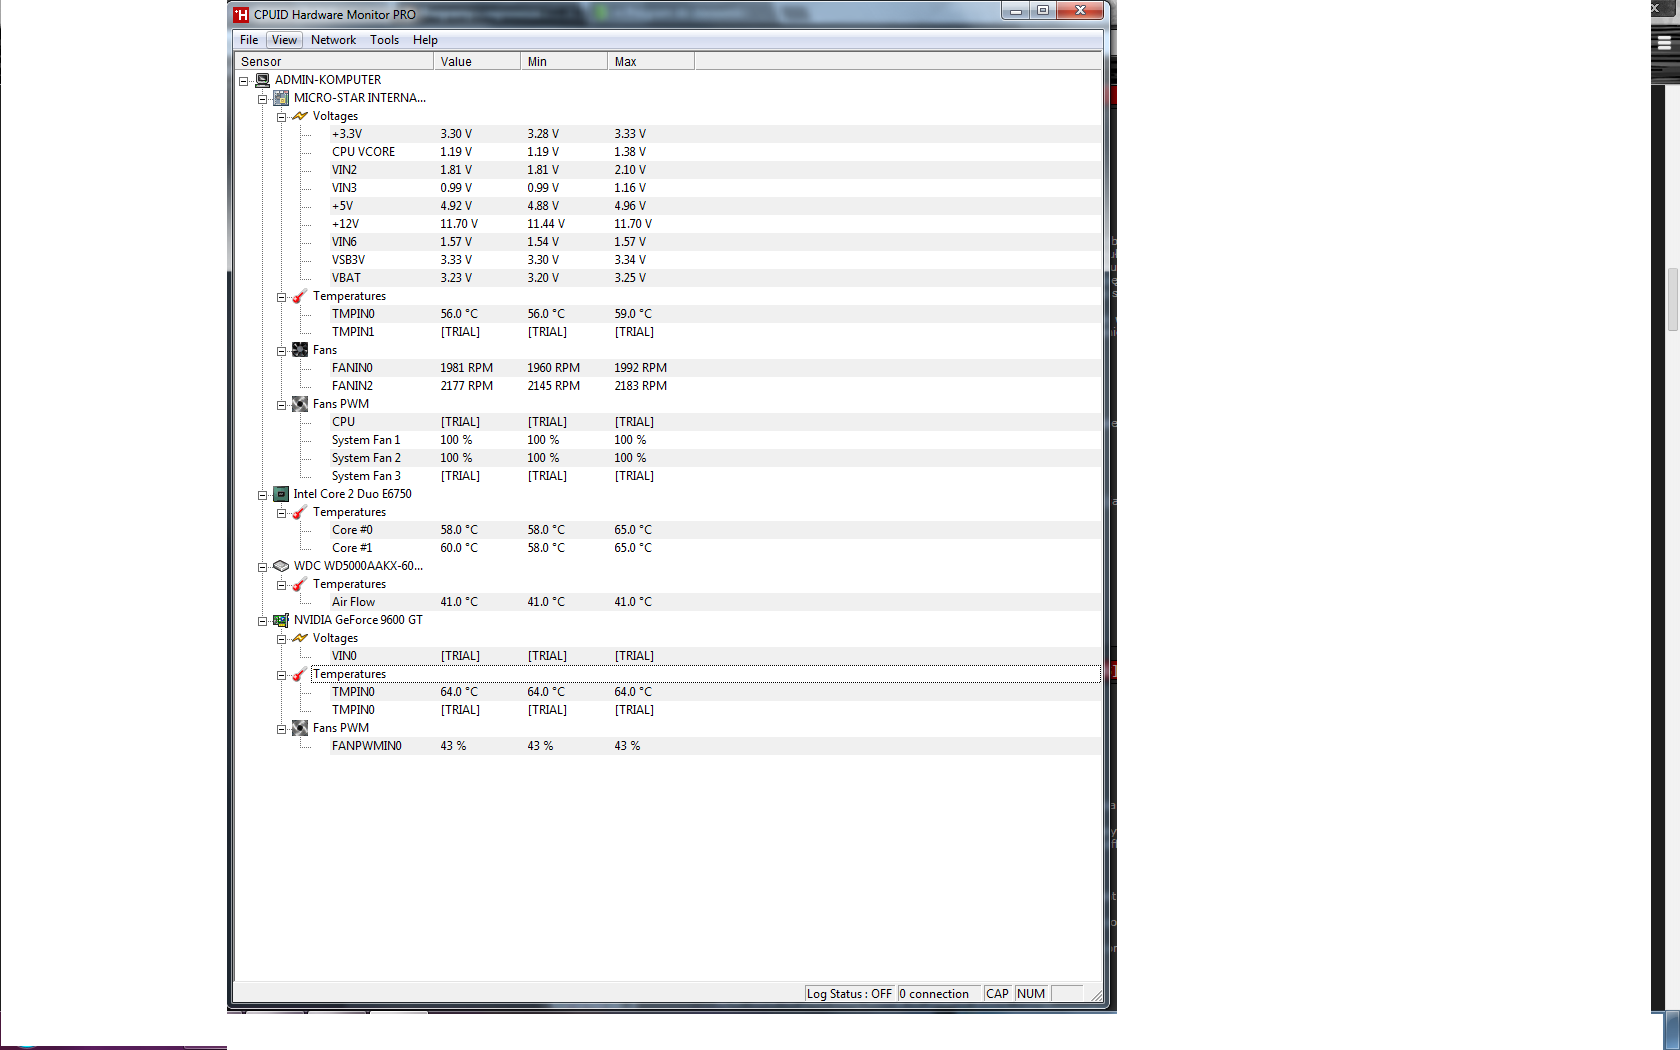This screenshot has height=1050, width=1680.
Task: Click the CPUID Hardware Monitor title bar icon
Action: [x=241, y=15]
